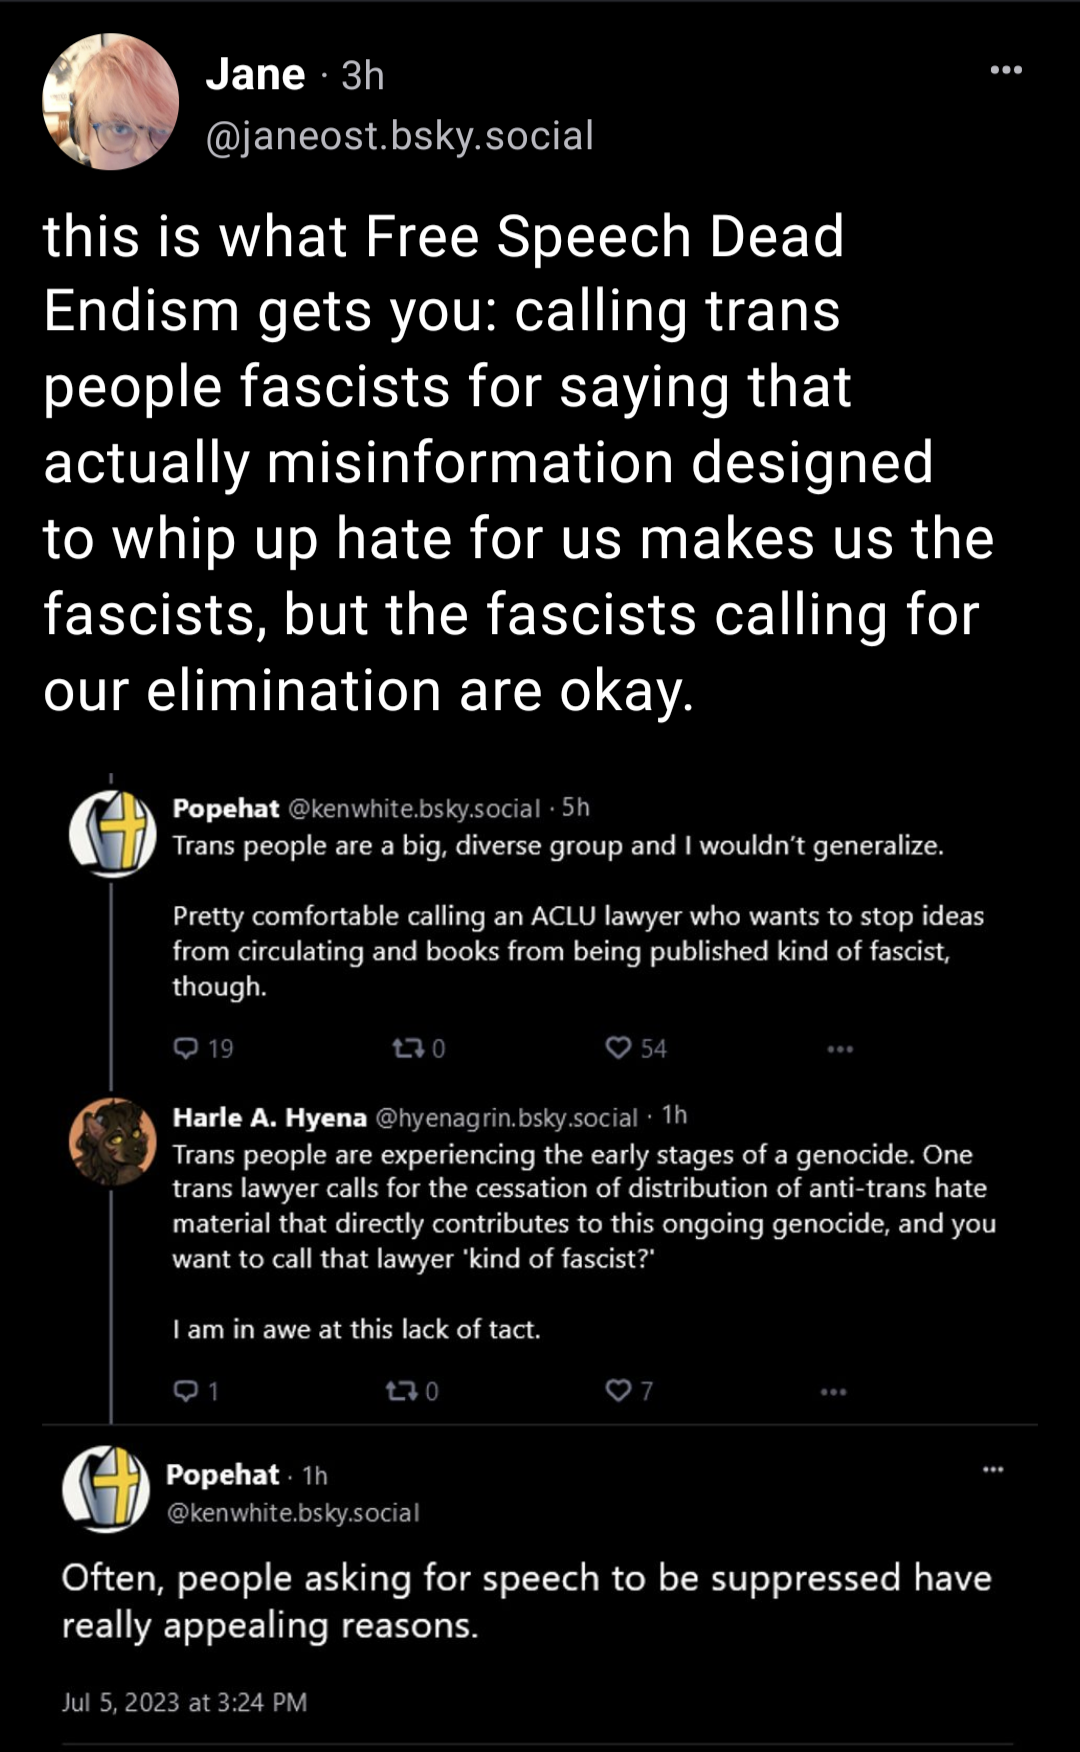Open options menu on Popehat's bottom reply

992,1470
